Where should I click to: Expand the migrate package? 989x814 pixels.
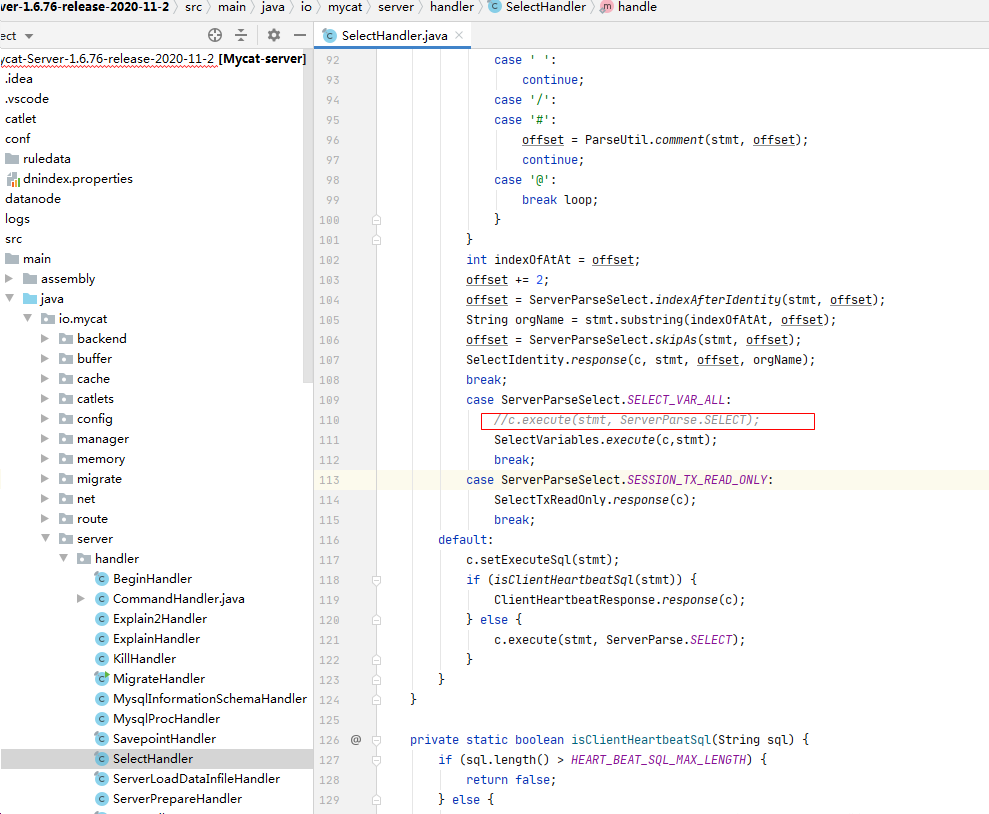click(x=45, y=479)
